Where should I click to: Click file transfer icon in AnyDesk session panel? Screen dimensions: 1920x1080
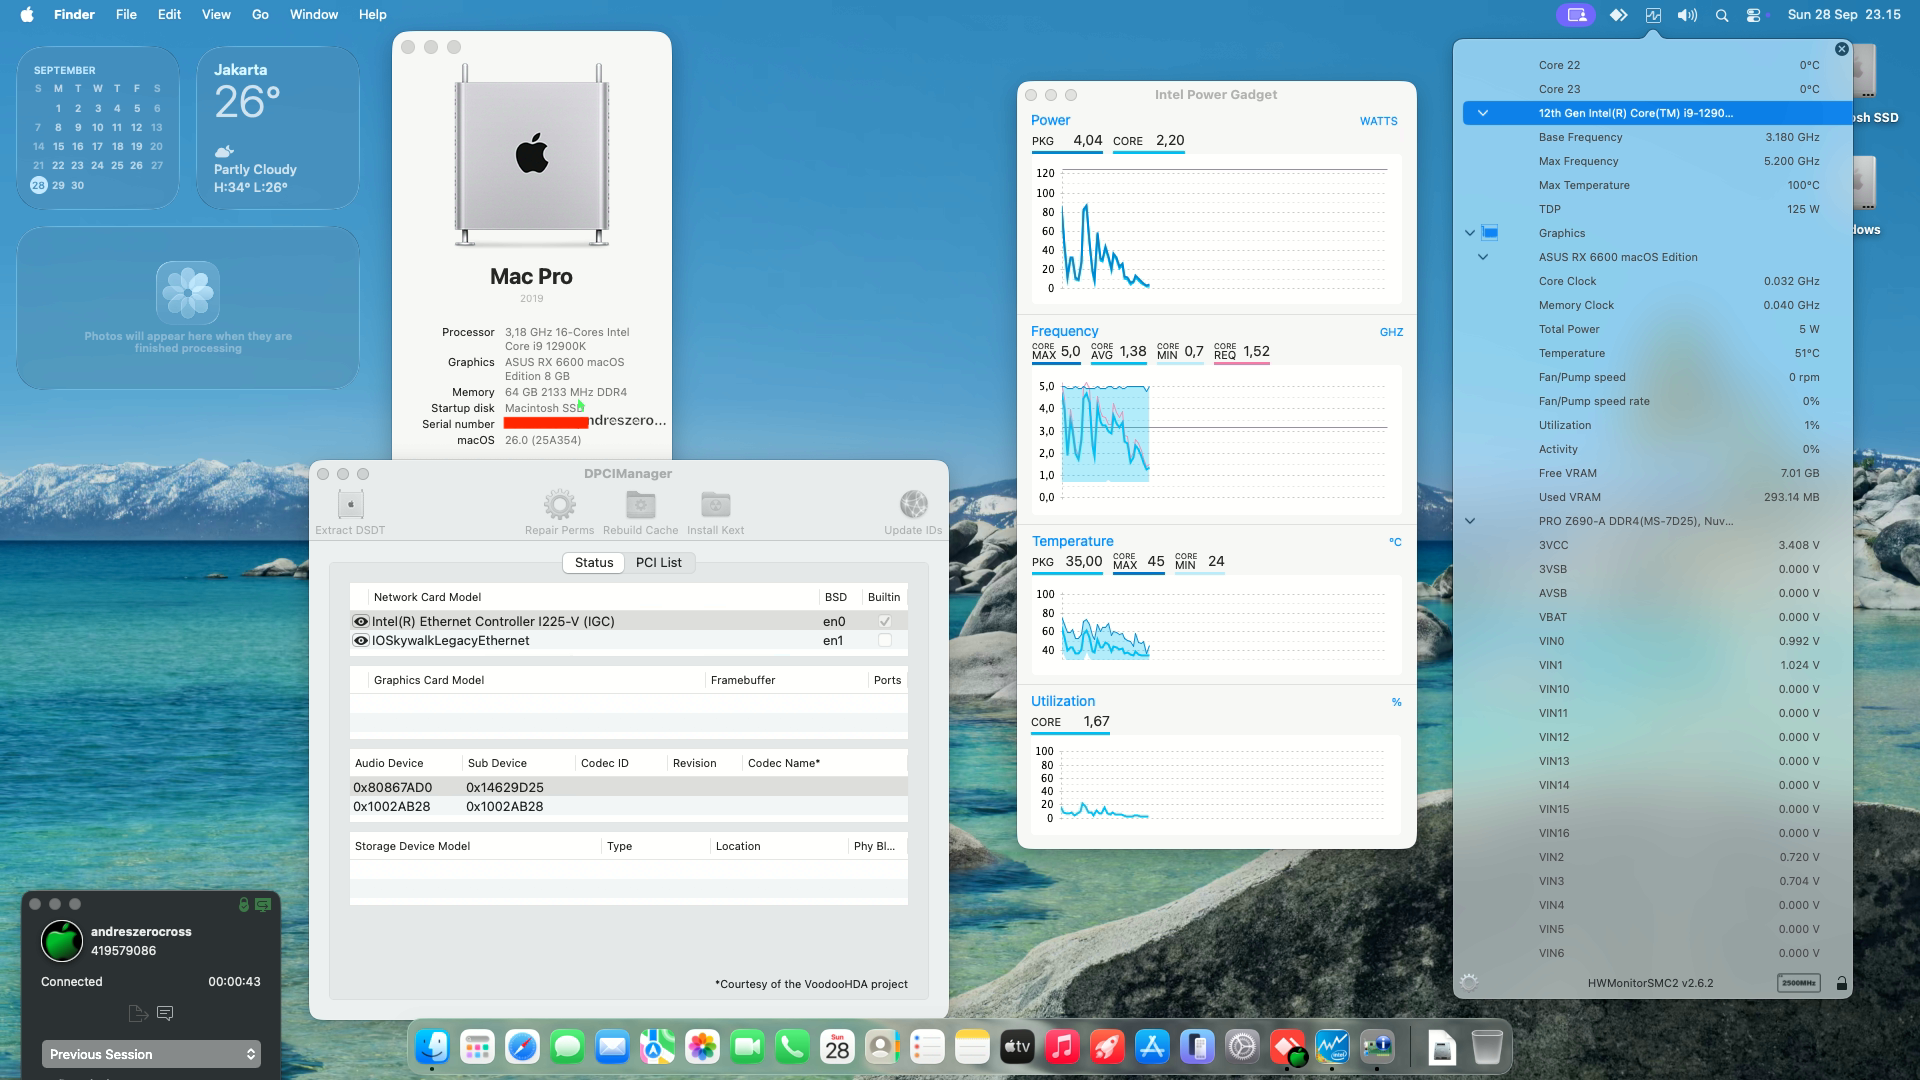click(x=138, y=1014)
